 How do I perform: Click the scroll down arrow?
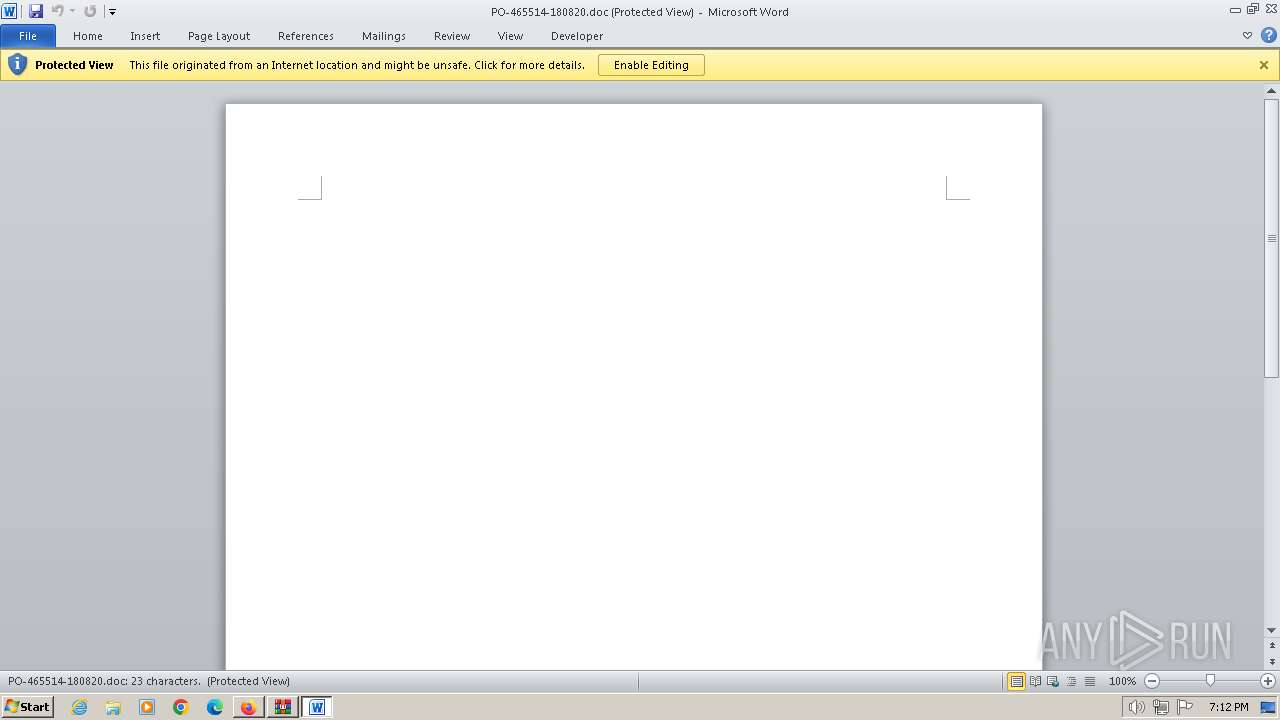click(x=1272, y=630)
